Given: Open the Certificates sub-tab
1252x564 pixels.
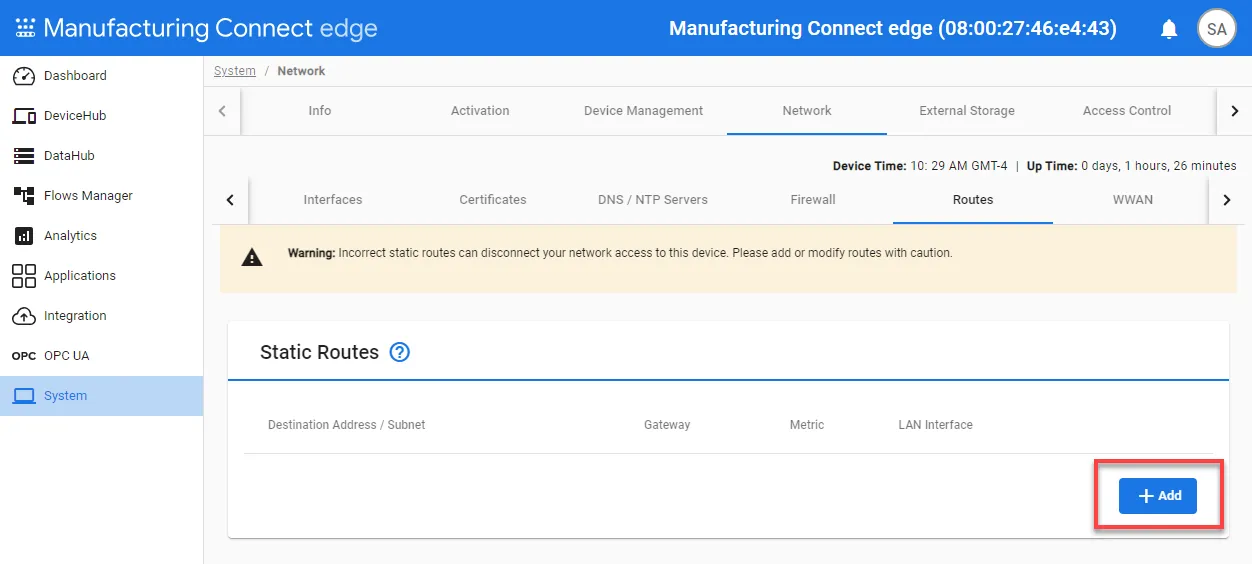Looking at the screenshot, I should [493, 200].
